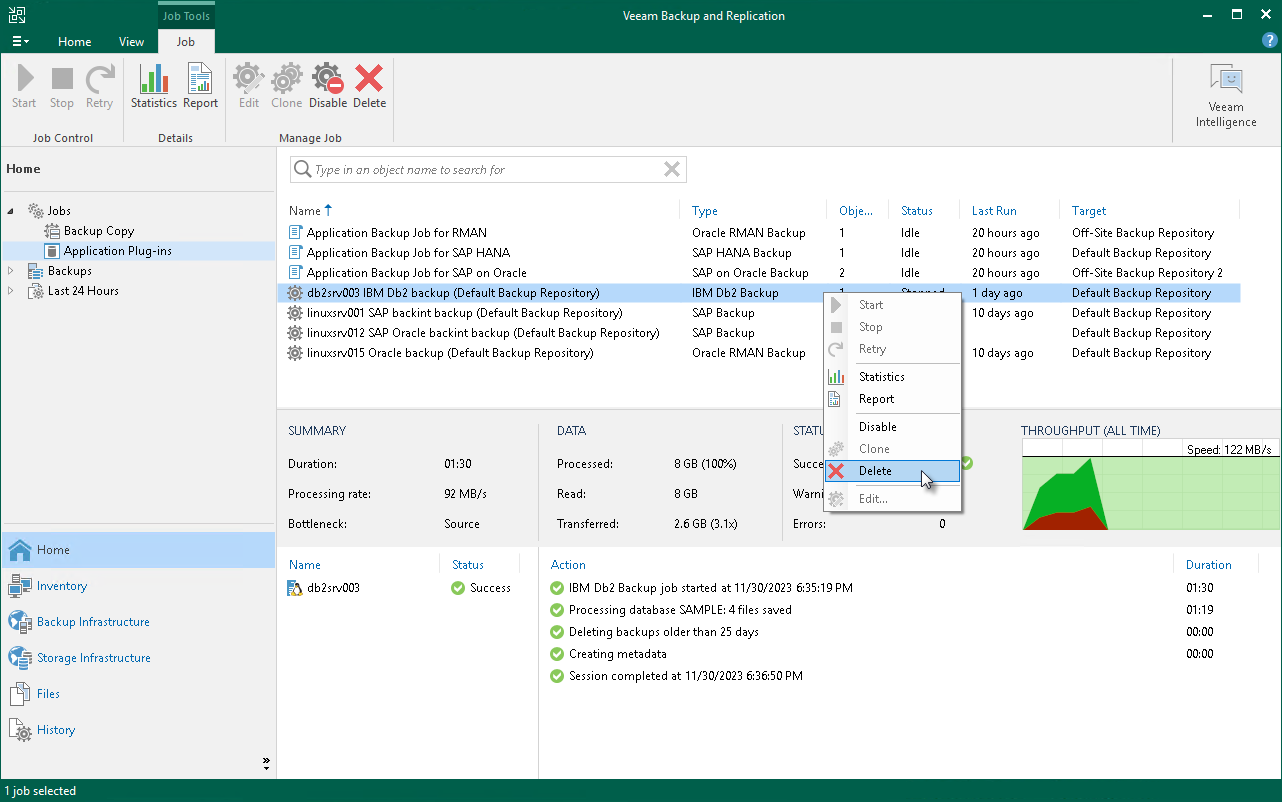Screen dimensions: 1282x802
Task: Switch to the Home ribbon tab
Action: pos(75,42)
